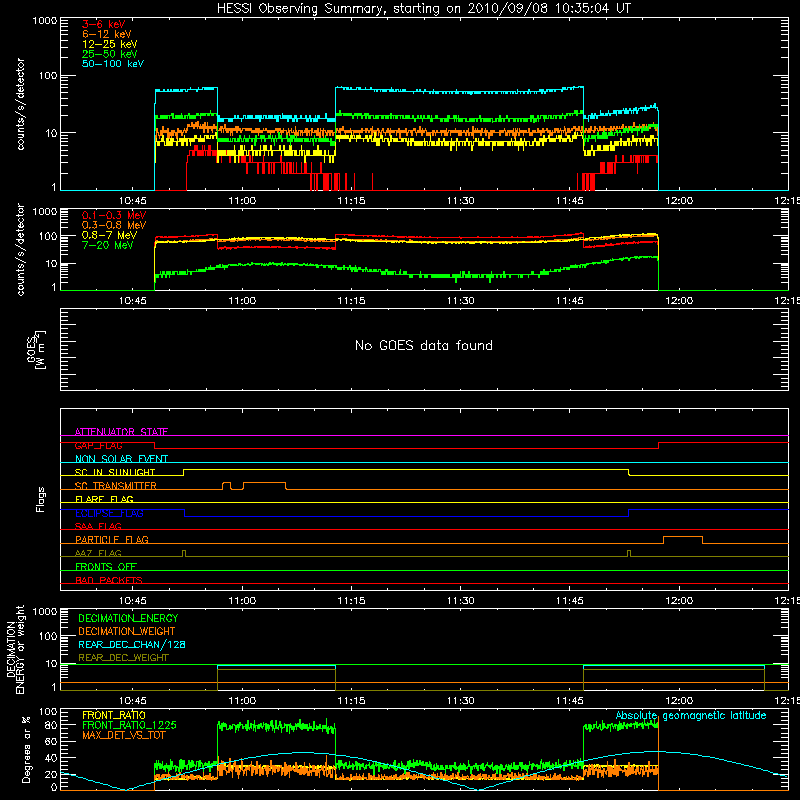800x800 pixels.
Task: Click 'Absolute geomagnetic latitude' legend text
Action: [691, 716]
